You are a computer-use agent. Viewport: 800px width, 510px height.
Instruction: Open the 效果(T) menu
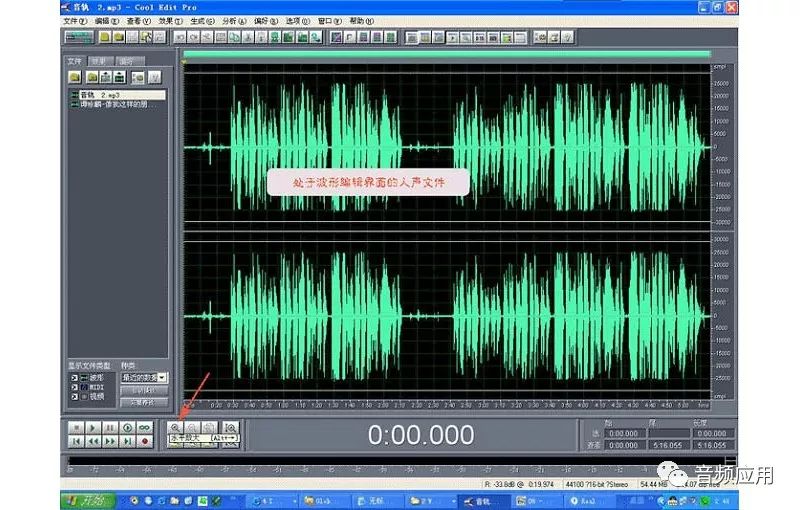tap(170, 21)
